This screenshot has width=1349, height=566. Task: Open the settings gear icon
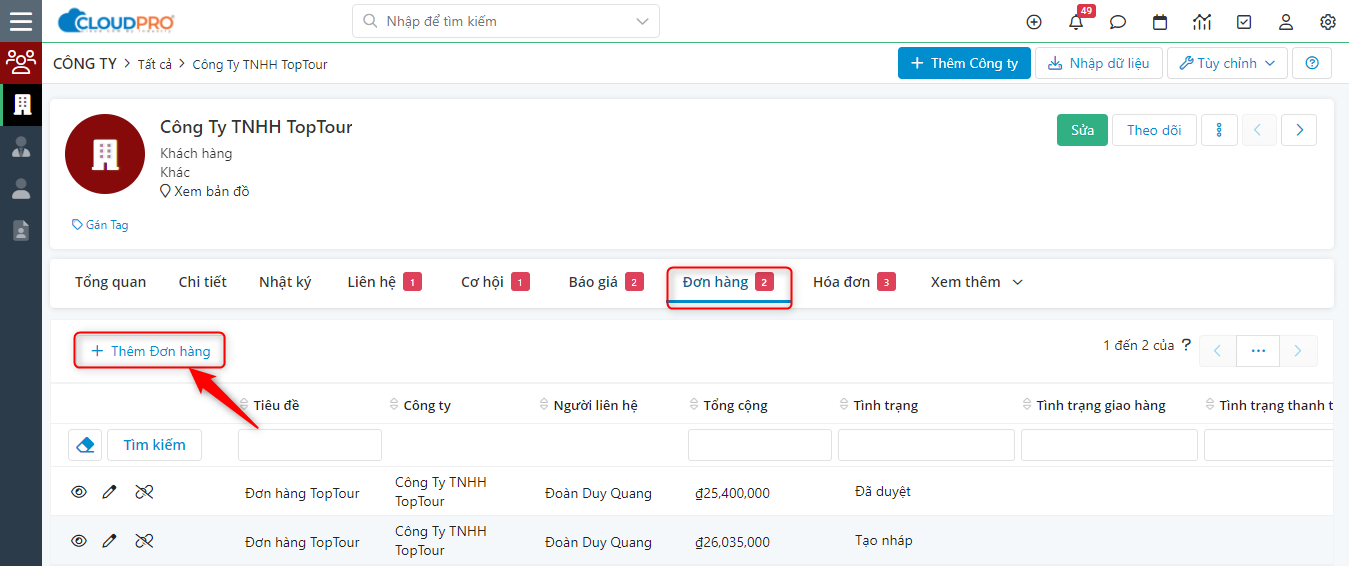pyautogui.click(x=1328, y=22)
